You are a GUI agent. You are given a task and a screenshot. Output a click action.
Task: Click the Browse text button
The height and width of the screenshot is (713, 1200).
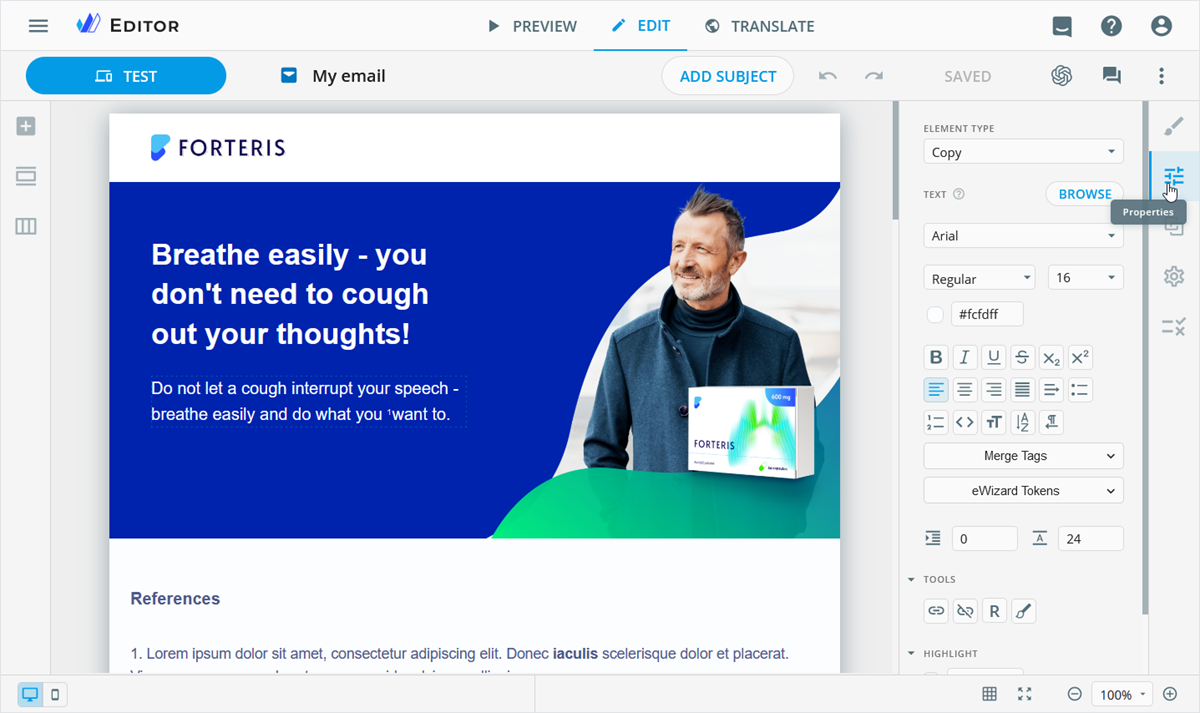[x=1084, y=194]
